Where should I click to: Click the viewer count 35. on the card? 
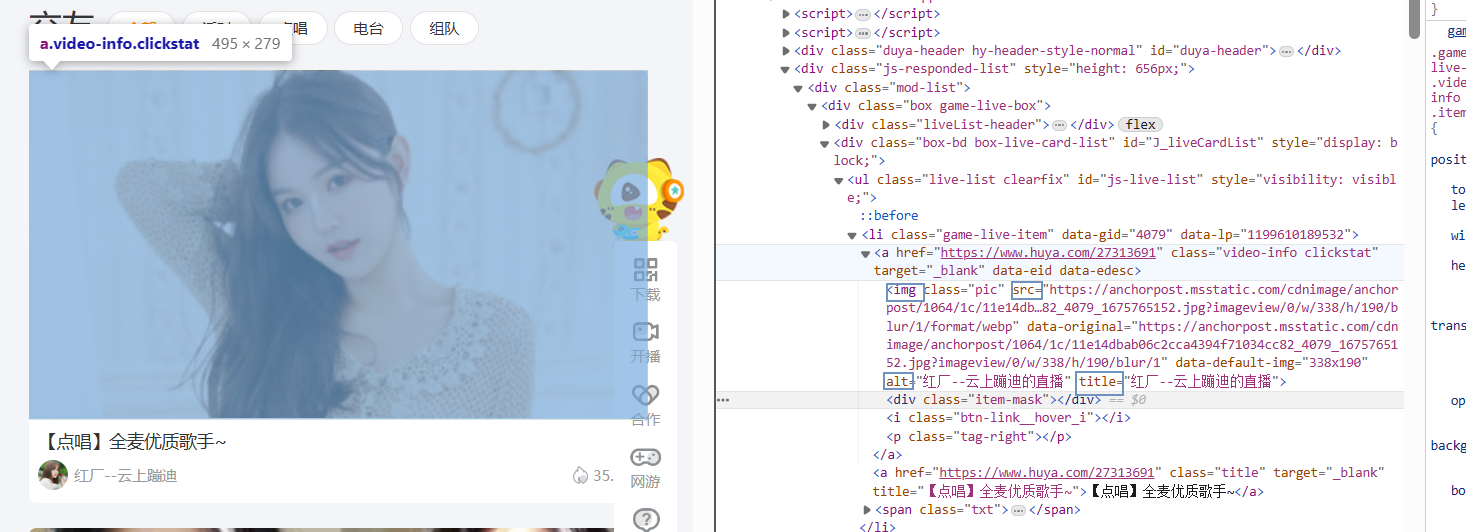coord(603,476)
